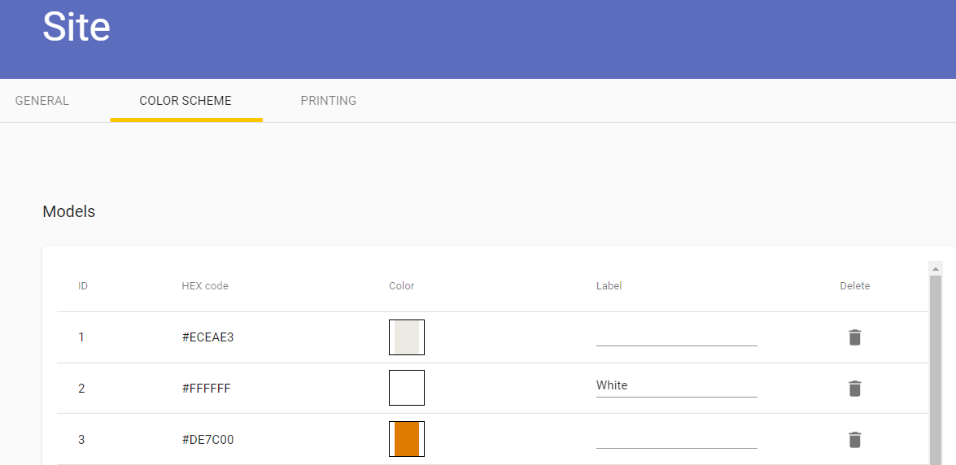This screenshot has width=956, height=465.
Task: Click the Site page title
Action: (x=76, y=27)
